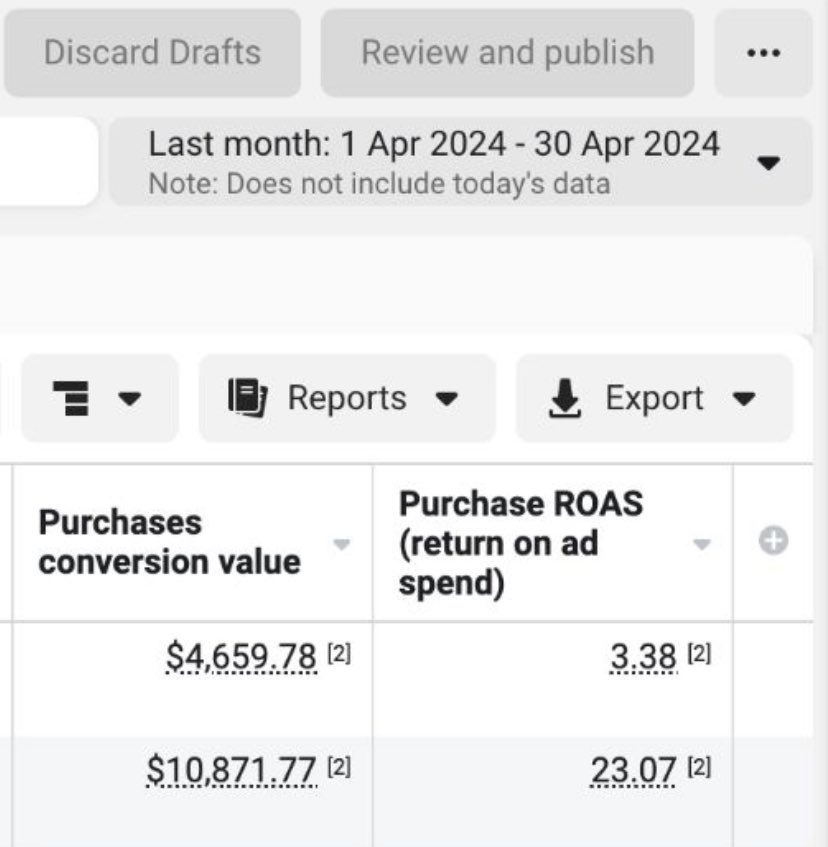This screenshot has width=828, height=847.
Task: Open the three-dot more options menu
Action: coord(763,53)
